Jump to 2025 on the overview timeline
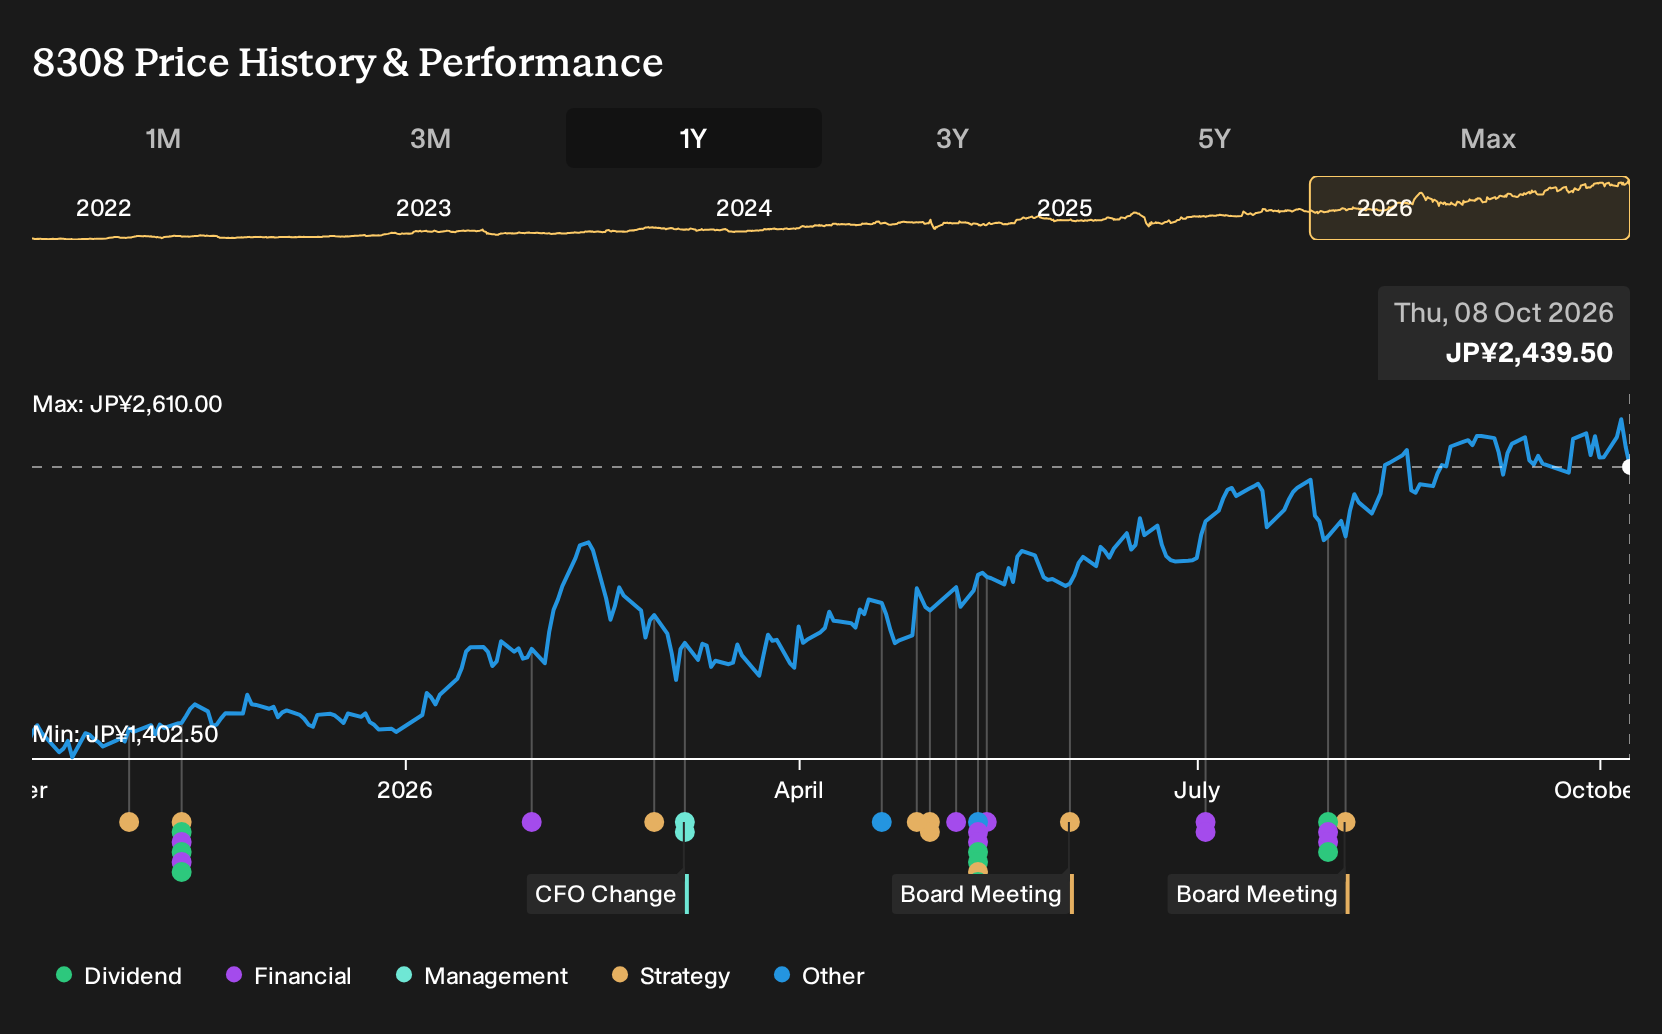The image size is (1662, 1034). tap(1064, 208)
